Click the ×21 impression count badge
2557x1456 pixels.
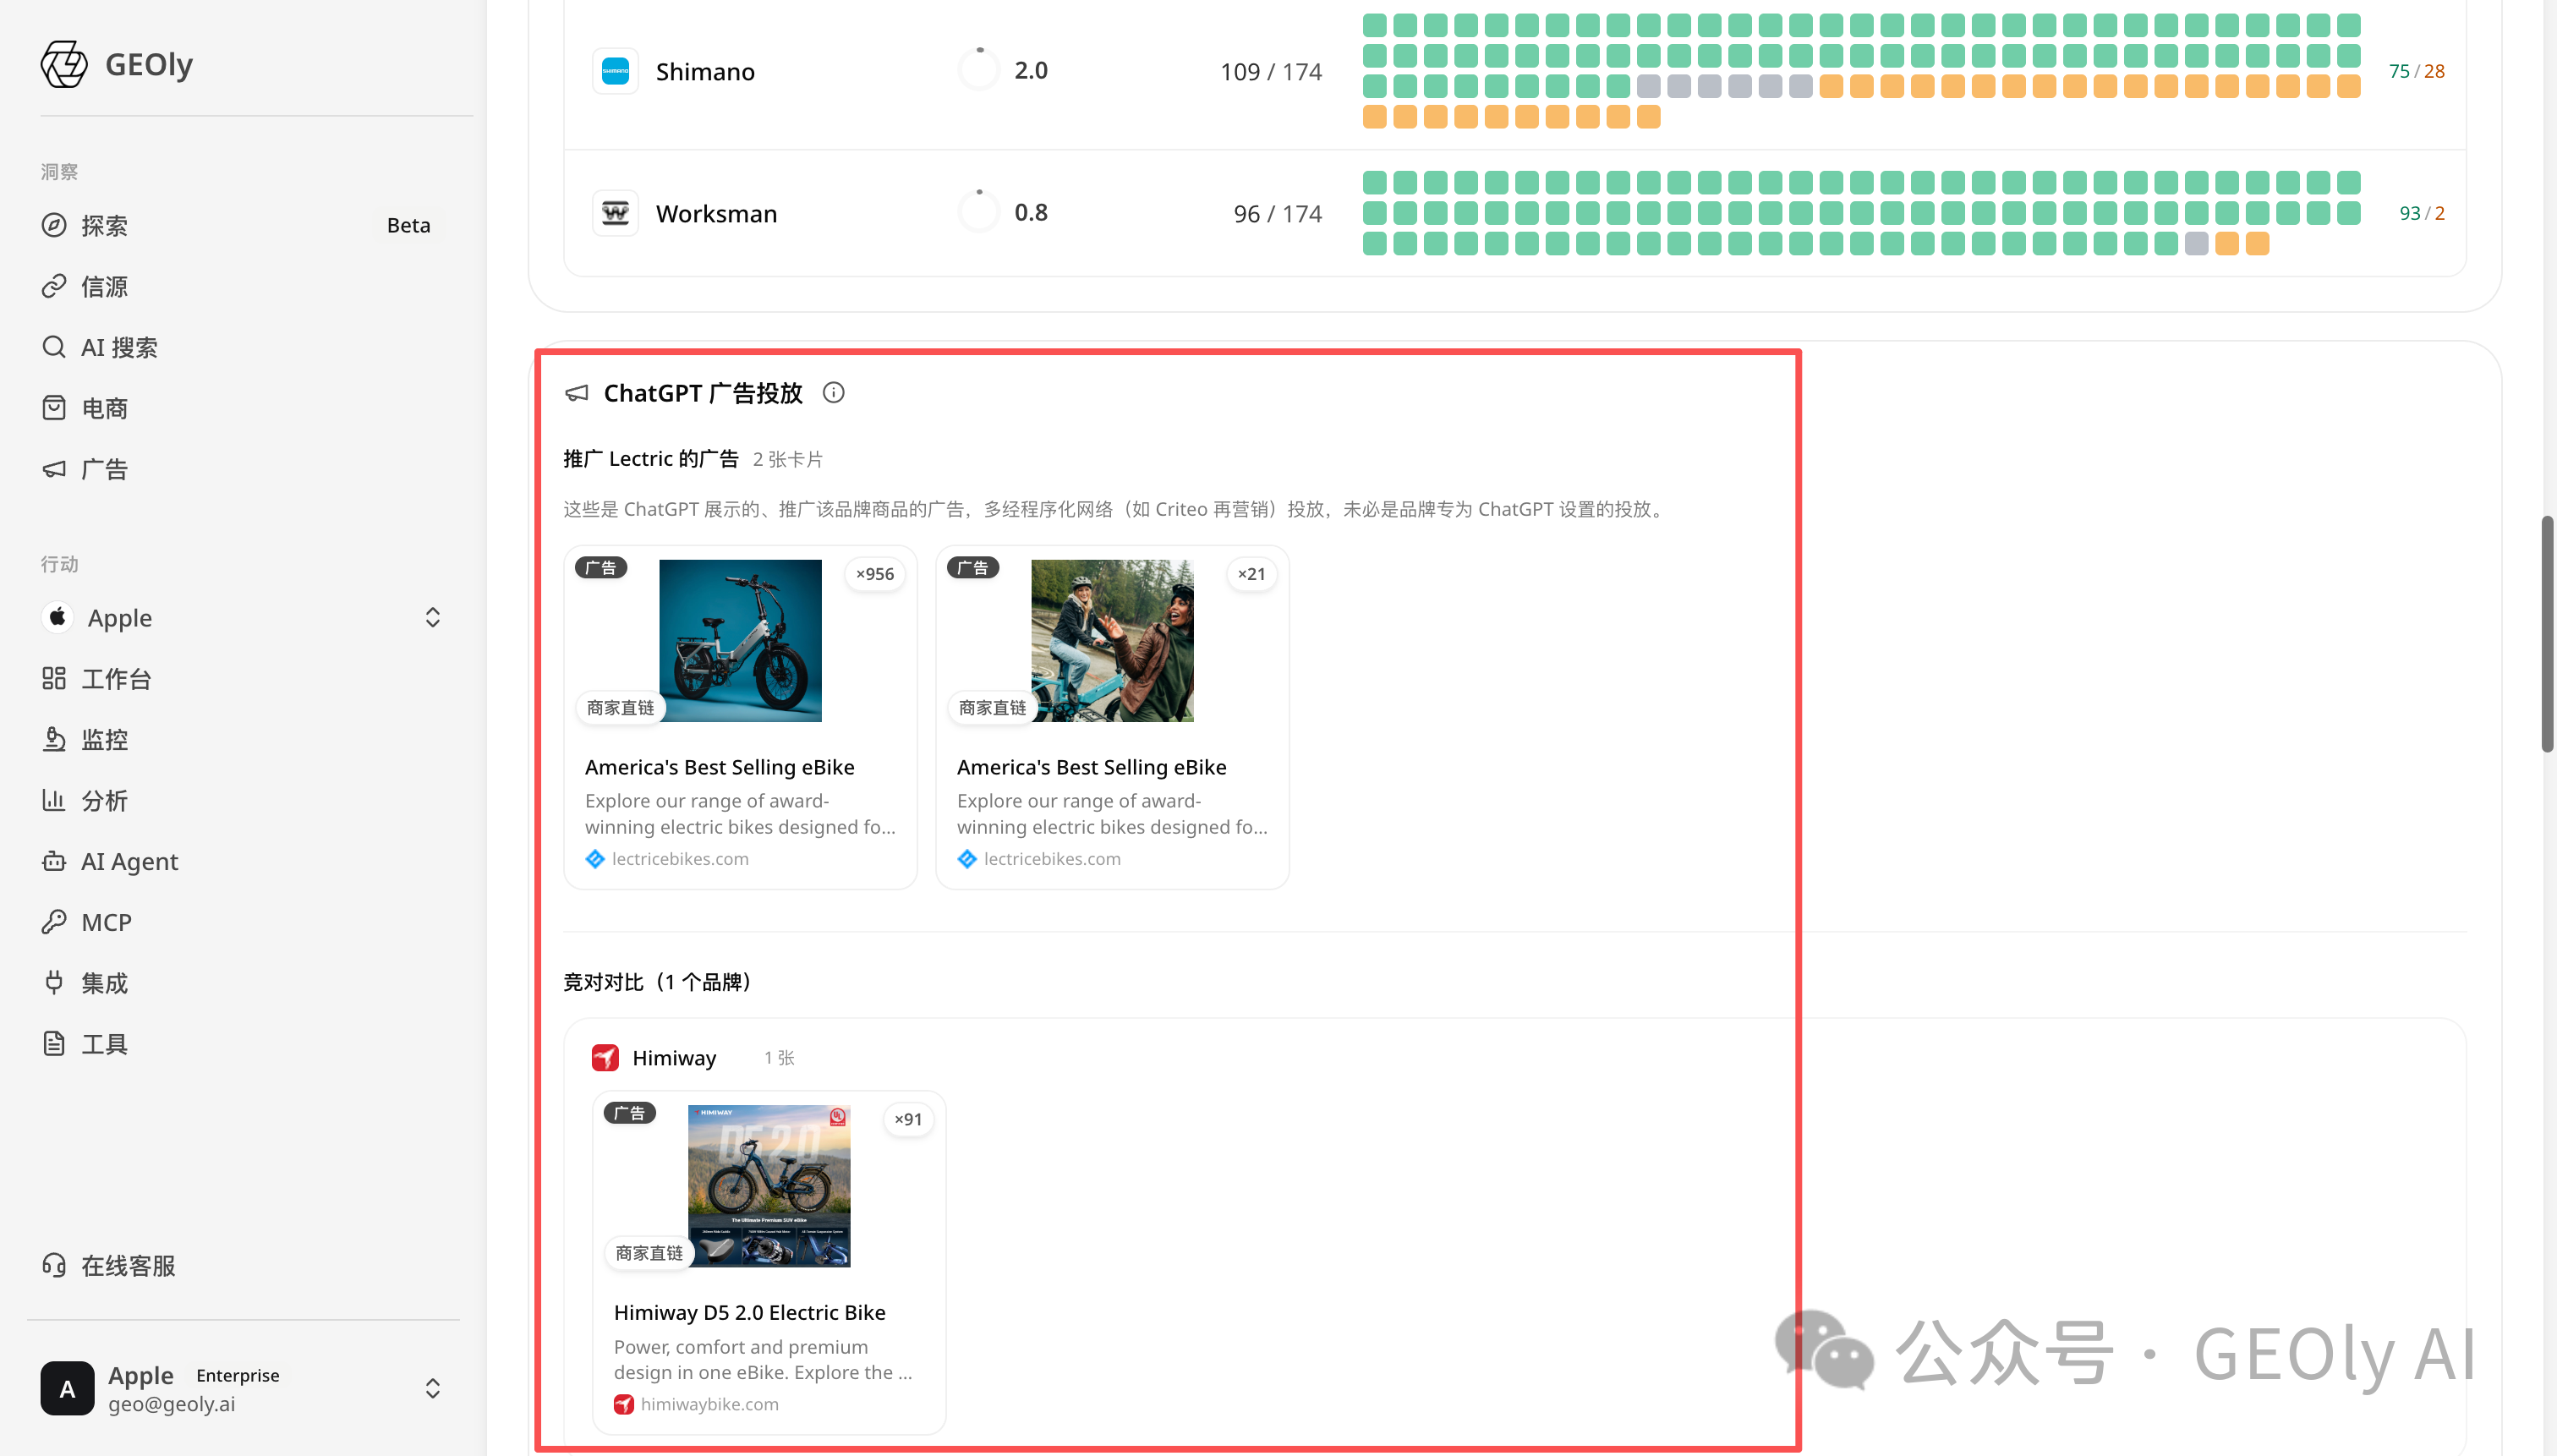[x=1252, y=574]
